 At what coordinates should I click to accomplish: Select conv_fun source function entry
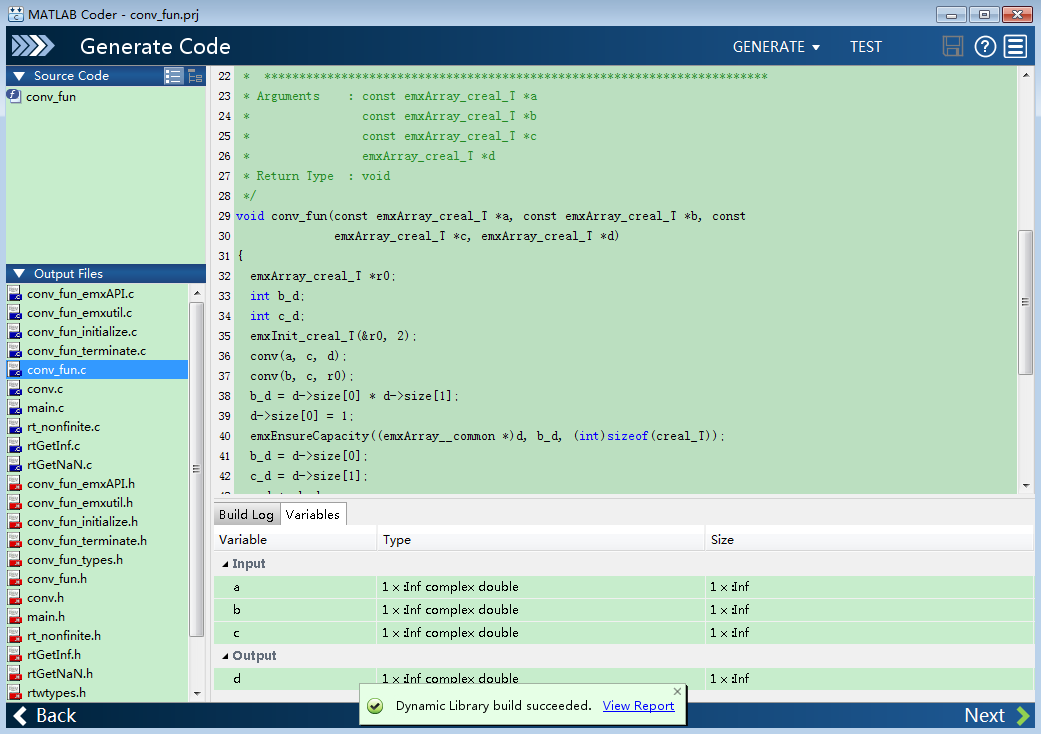51,97
